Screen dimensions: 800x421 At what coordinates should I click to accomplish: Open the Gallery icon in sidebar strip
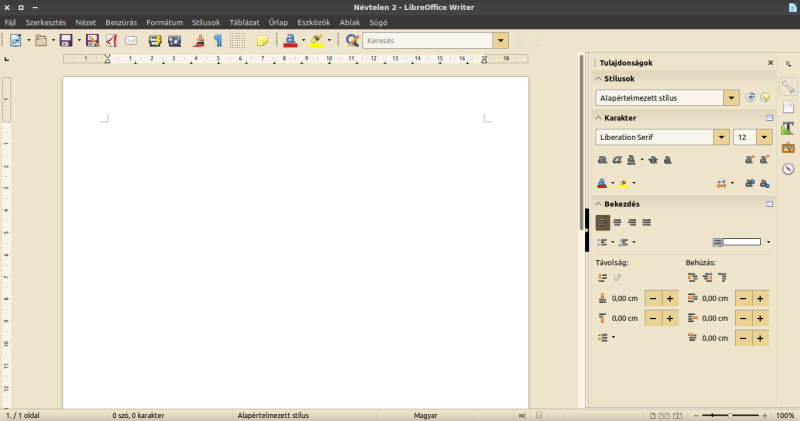tap(788, 148)
